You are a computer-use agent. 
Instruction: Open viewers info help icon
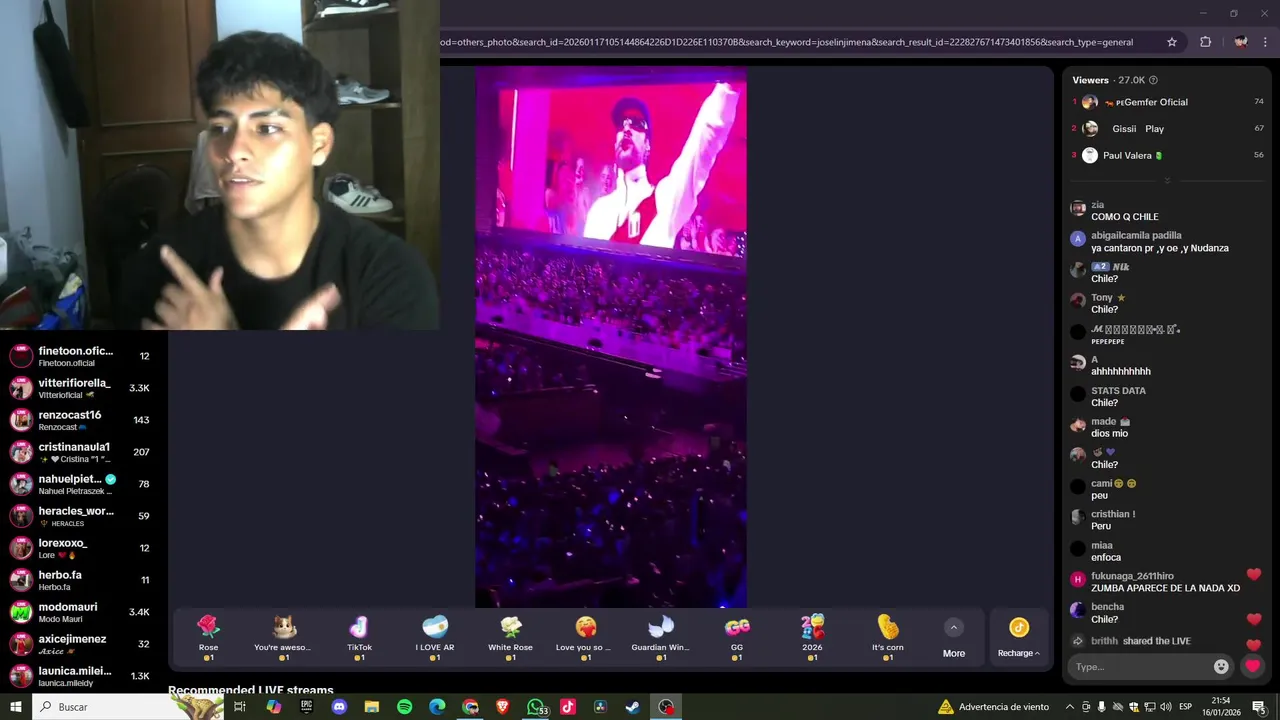point(1153,80)
